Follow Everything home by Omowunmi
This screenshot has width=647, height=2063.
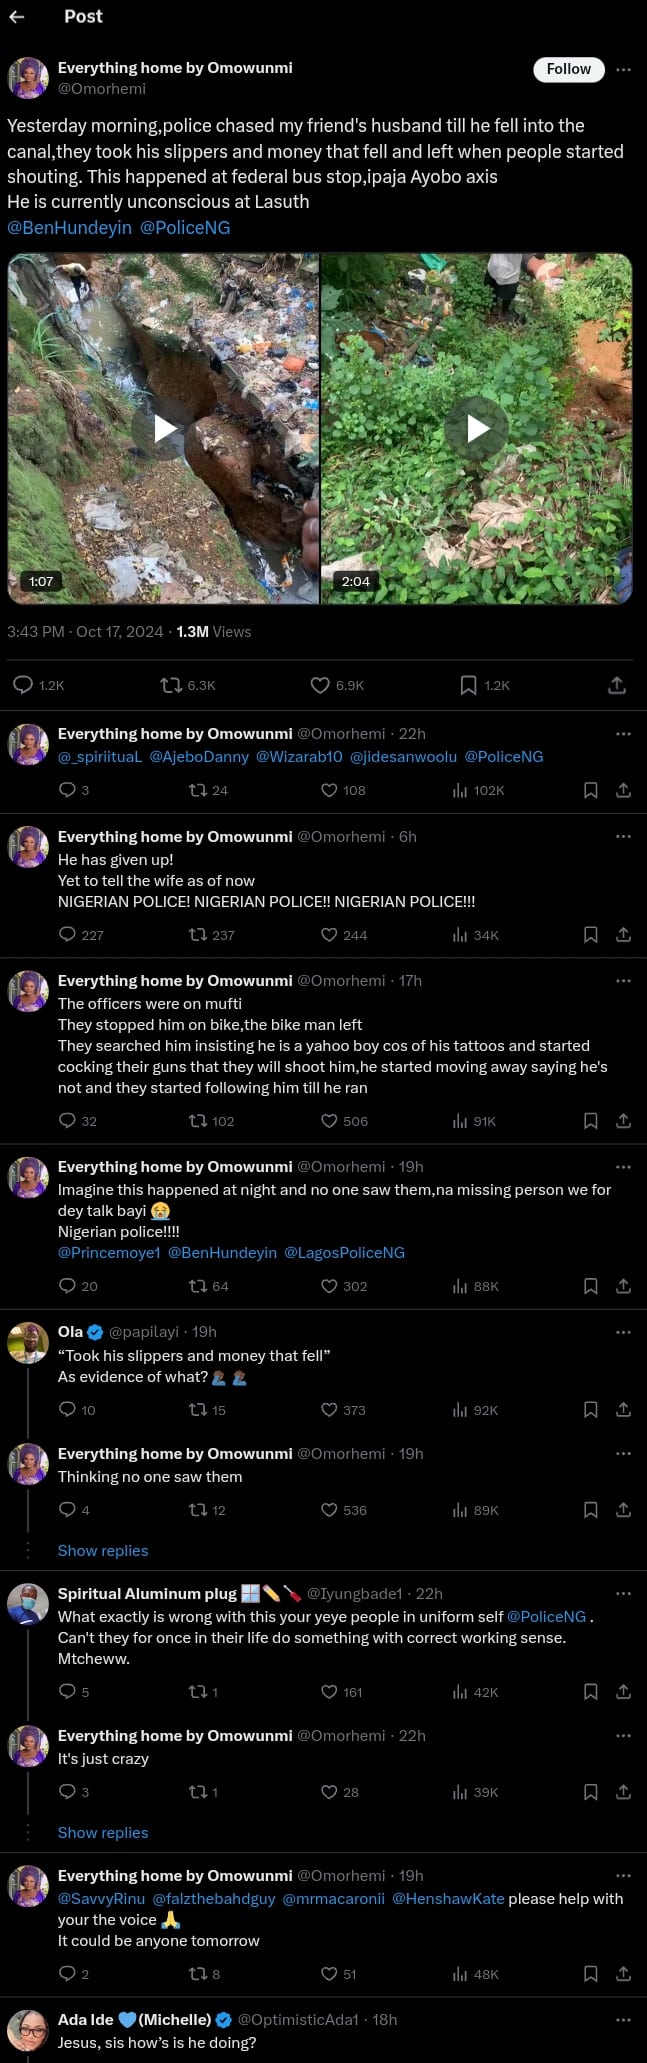[x=568, y=69]
